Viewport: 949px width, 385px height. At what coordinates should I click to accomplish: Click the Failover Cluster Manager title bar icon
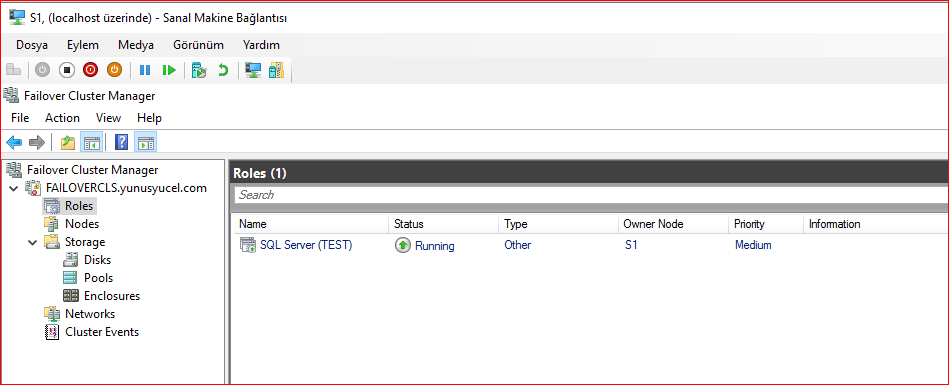click(11, 95)
